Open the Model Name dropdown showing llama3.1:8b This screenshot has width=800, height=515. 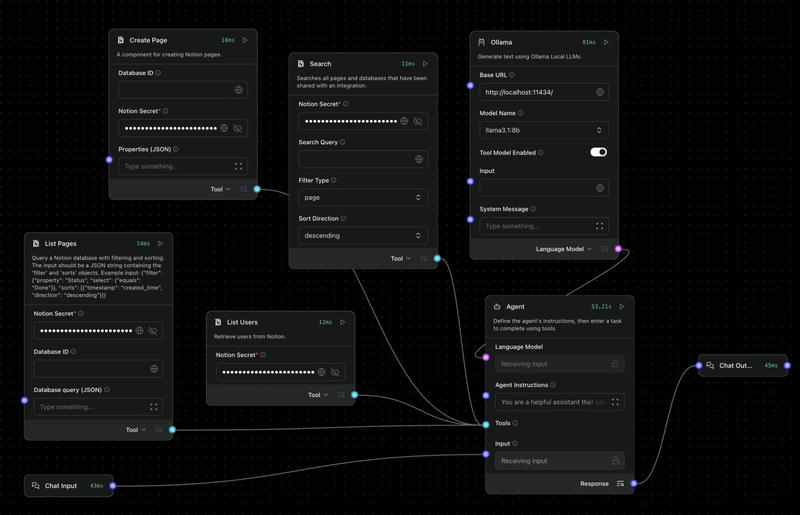(x=544, y=130)
